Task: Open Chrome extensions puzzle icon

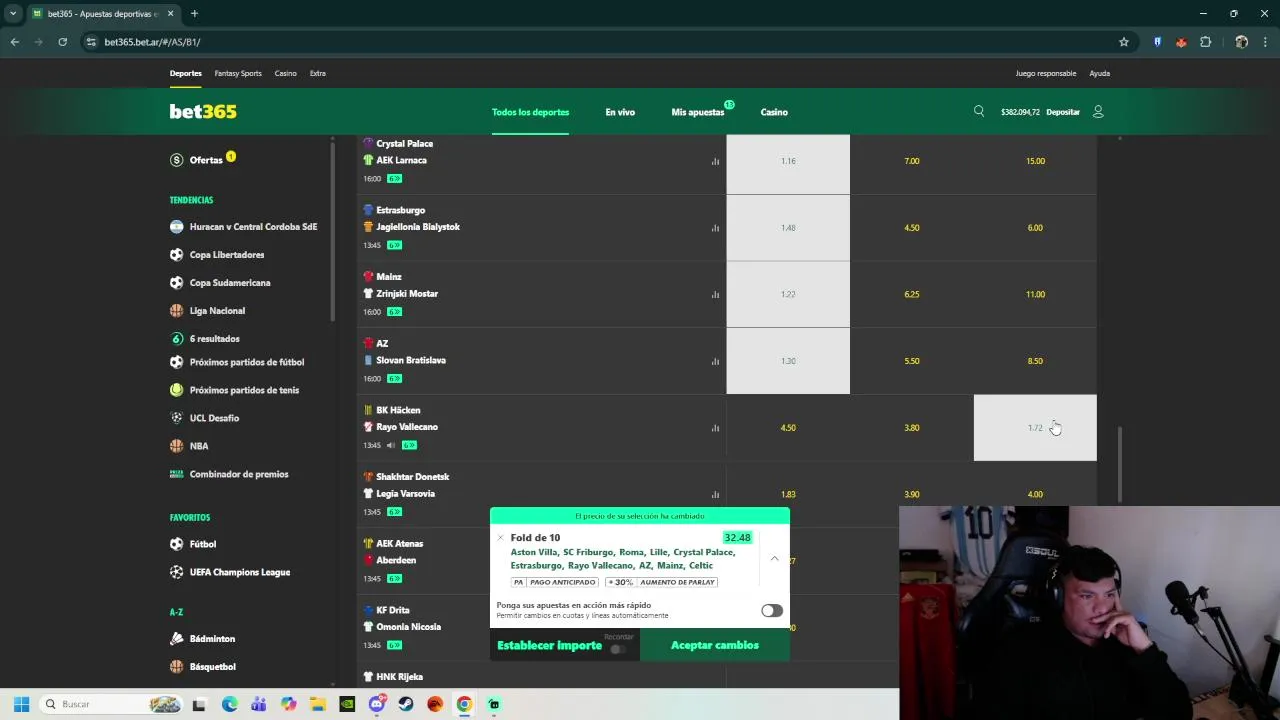Action: click(1205, 42)
